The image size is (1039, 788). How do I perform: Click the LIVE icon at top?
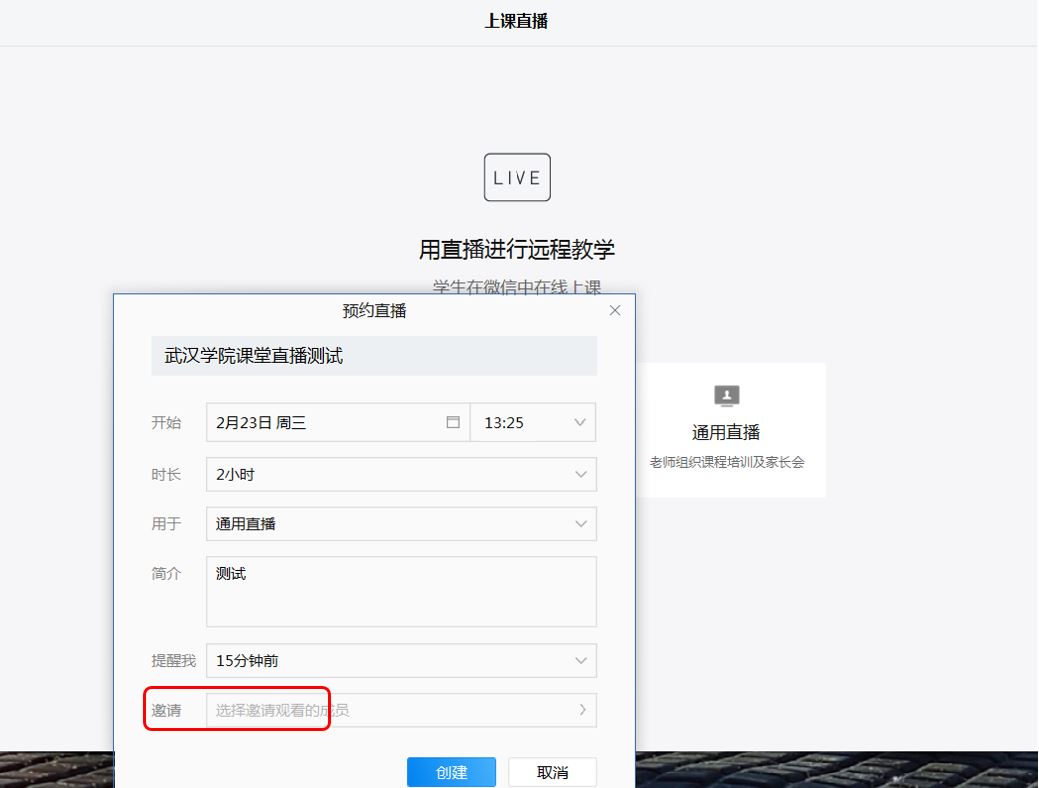[x=516, y=178]
